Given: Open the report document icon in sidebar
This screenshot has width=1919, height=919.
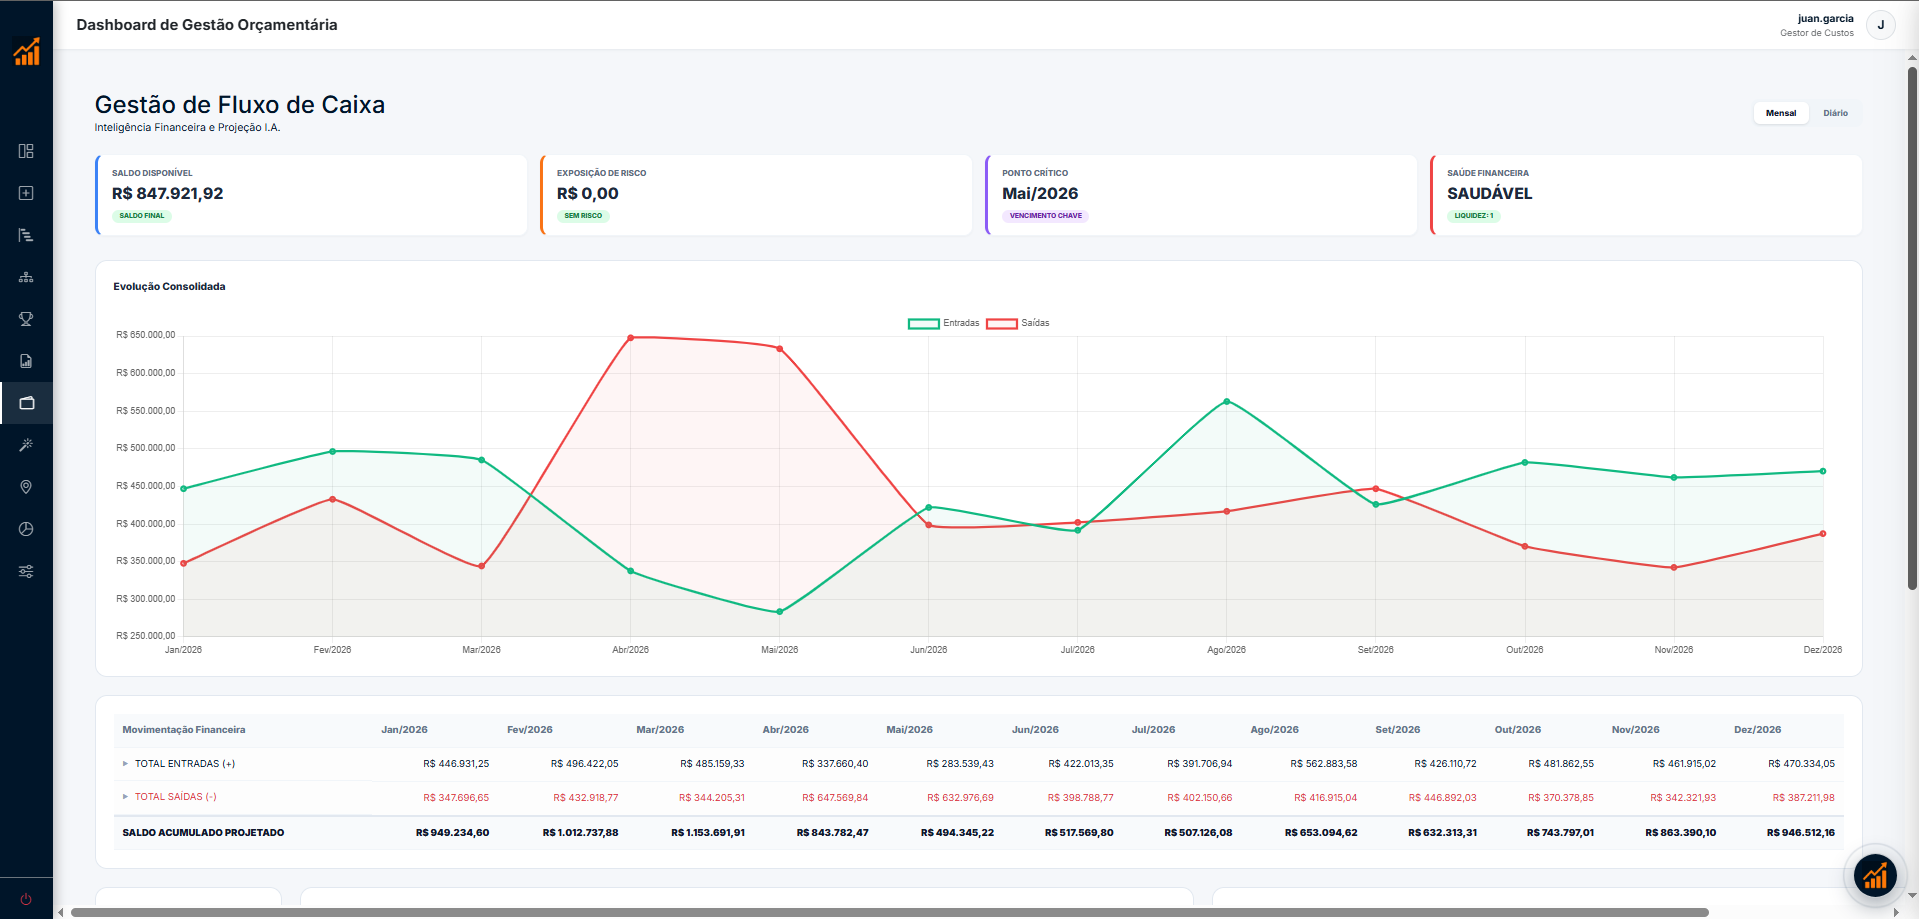Looking at the screenshot, I should (26, 361).
